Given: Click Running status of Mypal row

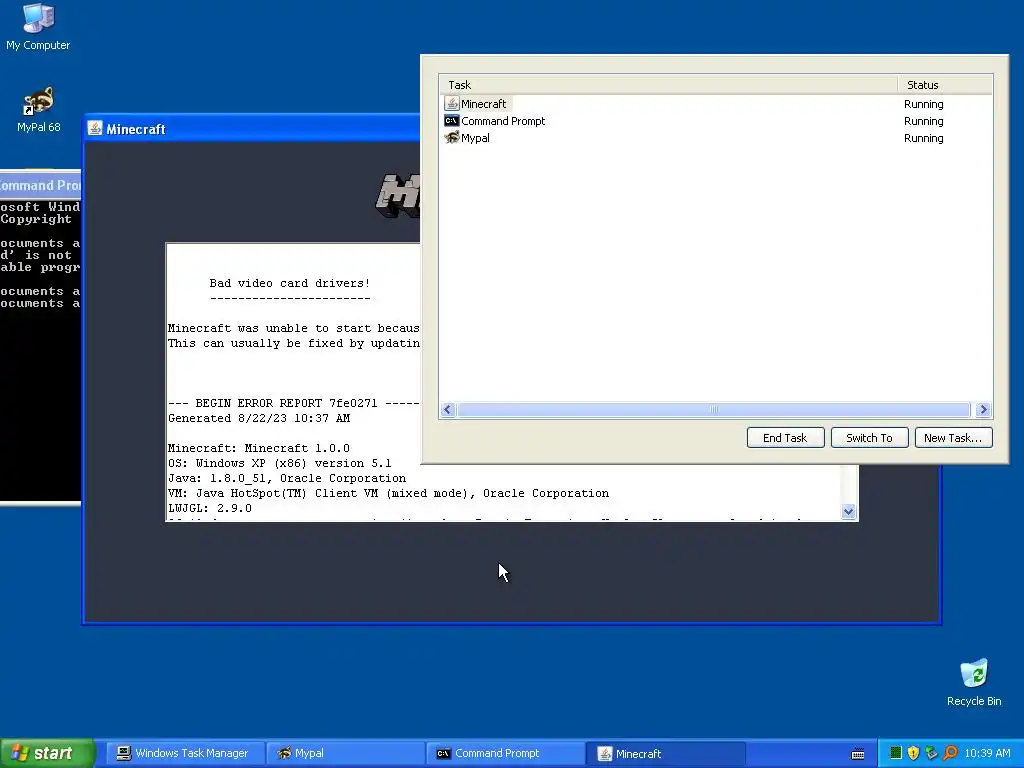Looking at the screenshot, I should pos(923,138).
